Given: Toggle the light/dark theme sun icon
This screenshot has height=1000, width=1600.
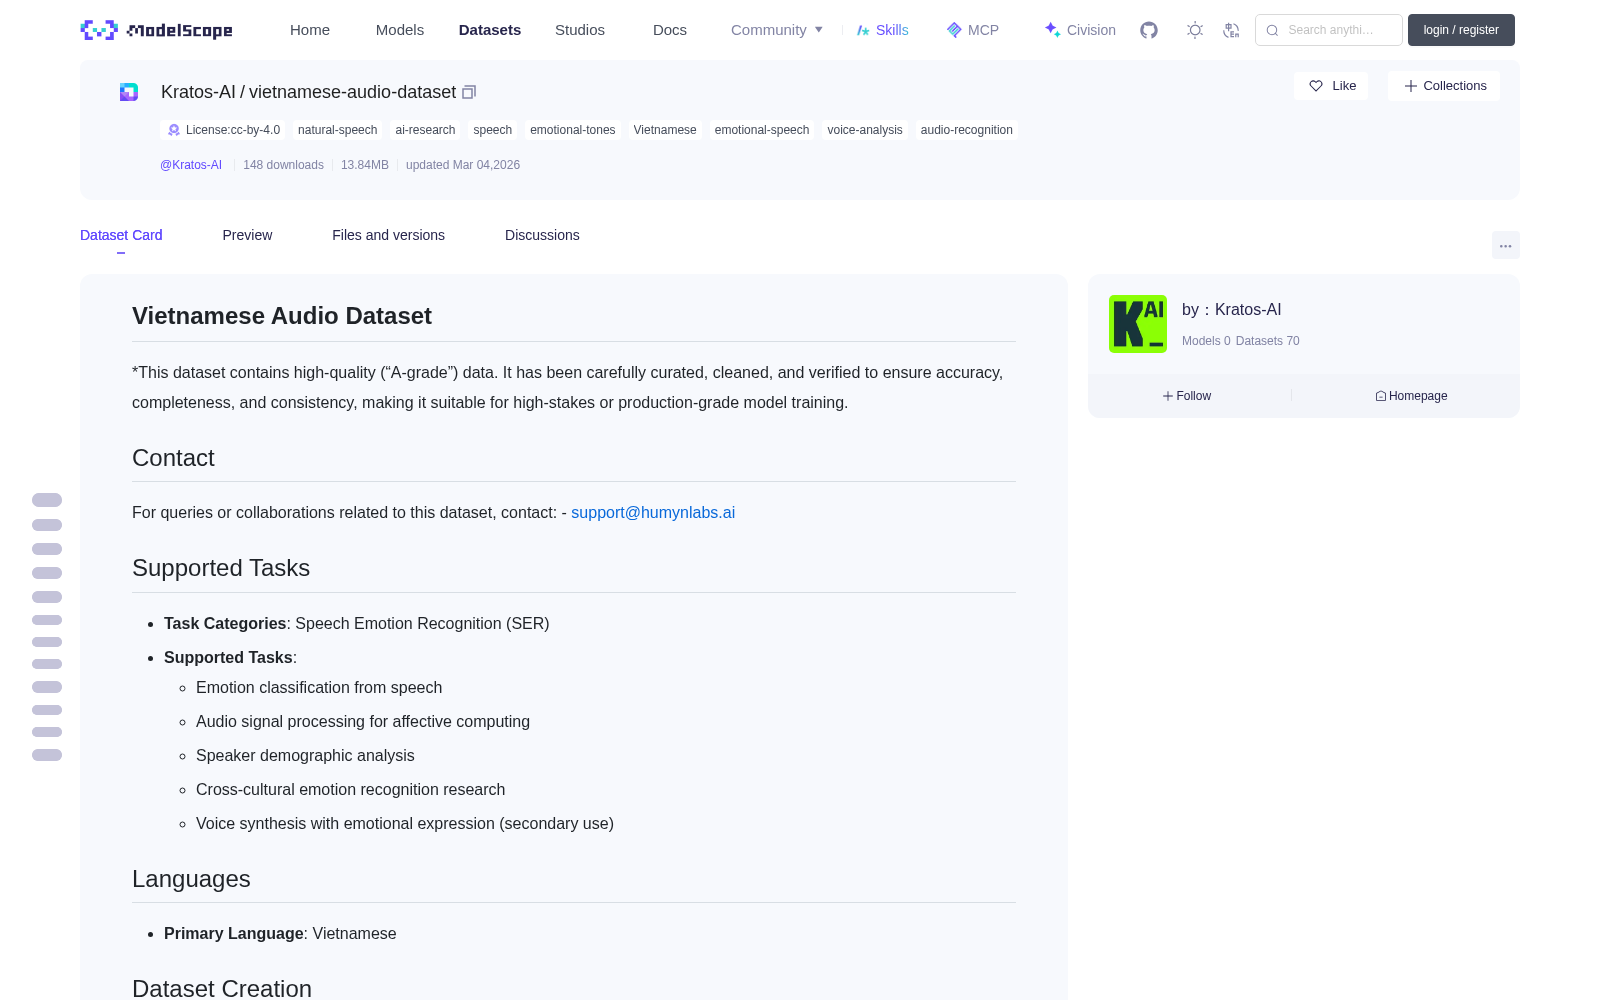Looking at the screenshot, I should click(x=1195, y=30).
